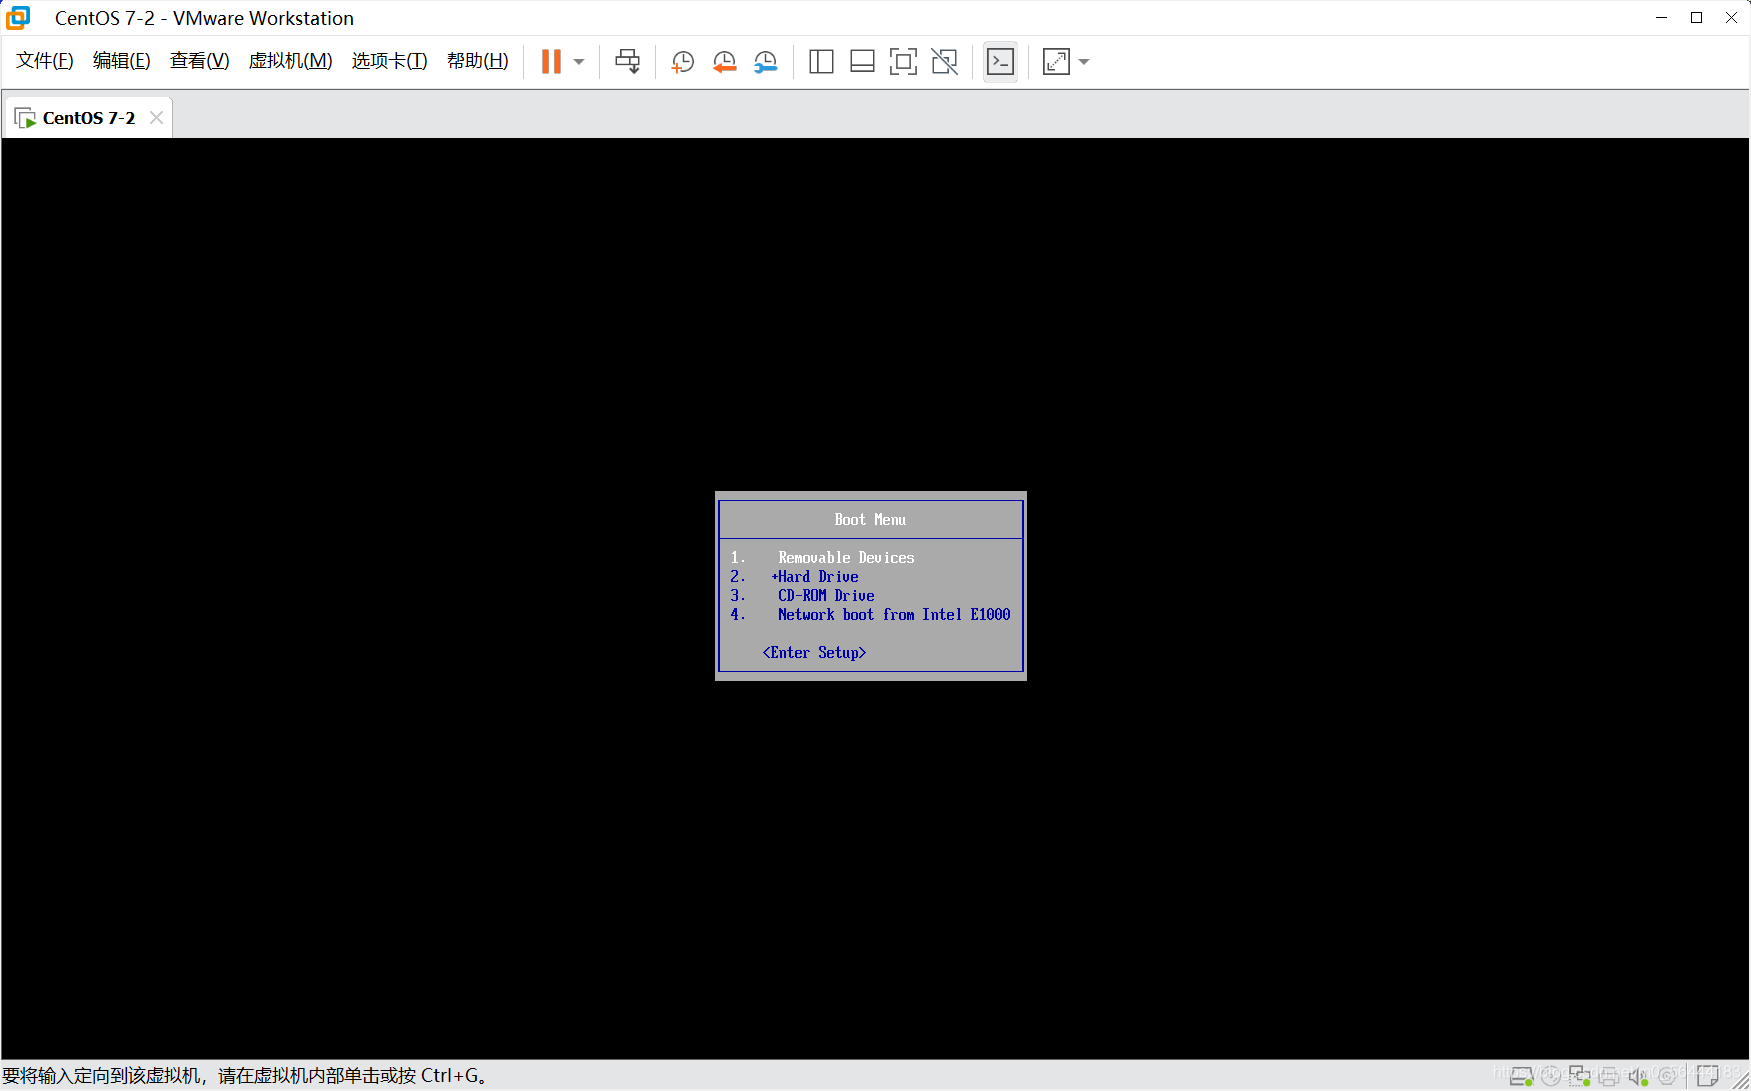Image resolution: width=1751 pixels, height=1091 pixels.
Task: Close the VMware Workstation window
Action: (x=1732, y=18)
